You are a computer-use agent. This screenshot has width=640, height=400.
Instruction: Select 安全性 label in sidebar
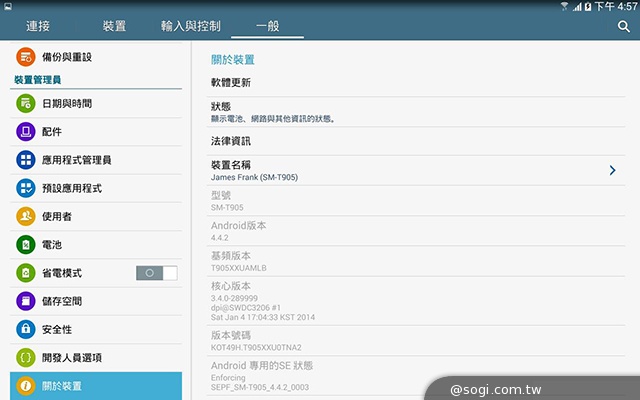coord(57,329)
